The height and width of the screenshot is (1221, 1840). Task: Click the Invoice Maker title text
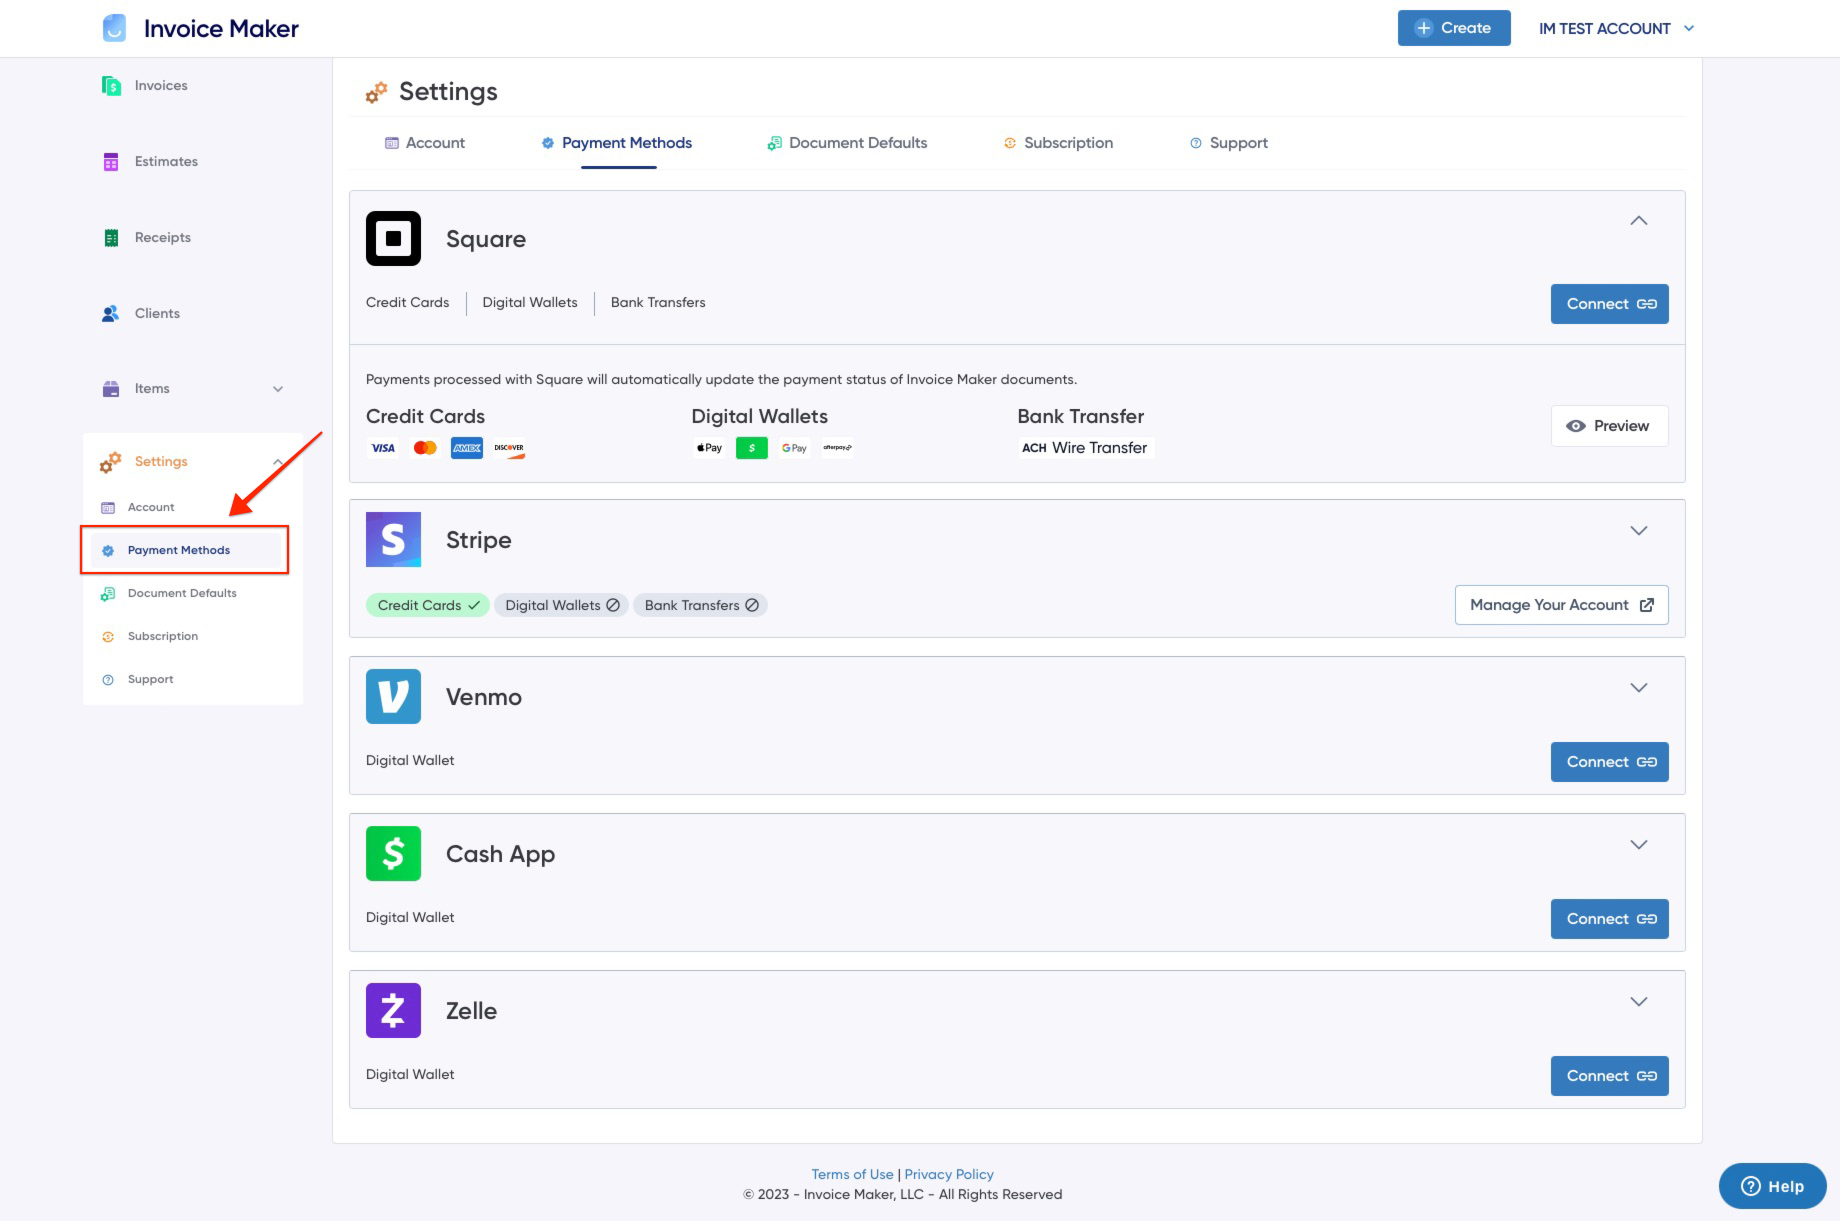tap(221, 29)
